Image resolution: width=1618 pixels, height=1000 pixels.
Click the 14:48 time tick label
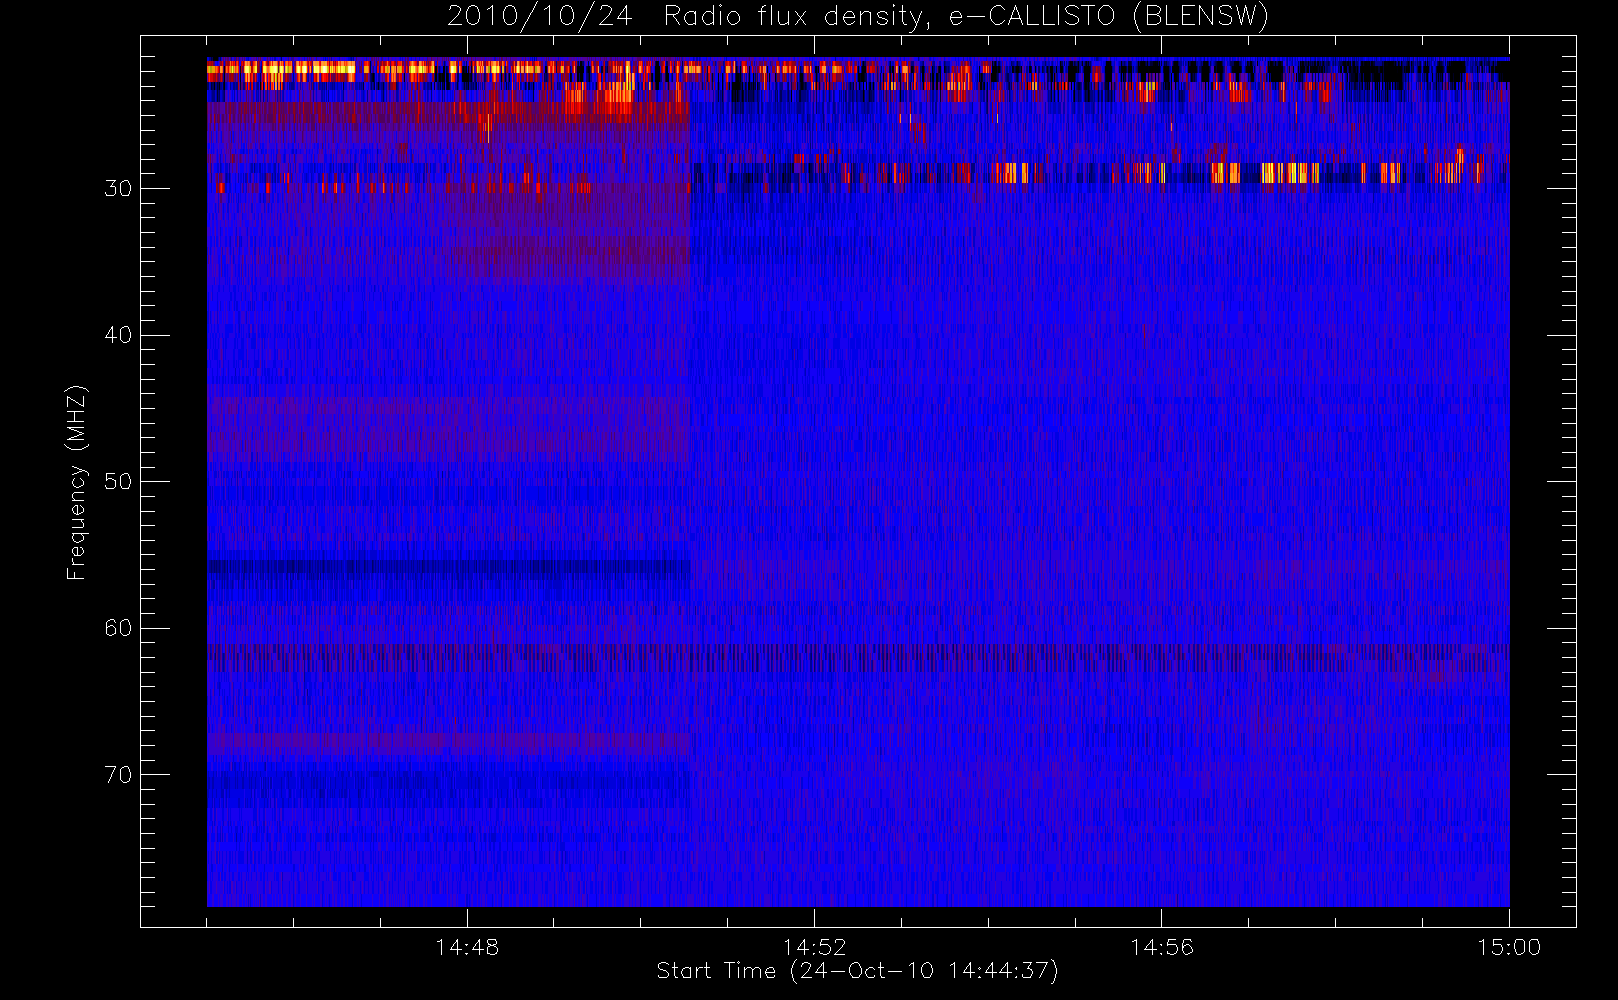tap(467, 947)
